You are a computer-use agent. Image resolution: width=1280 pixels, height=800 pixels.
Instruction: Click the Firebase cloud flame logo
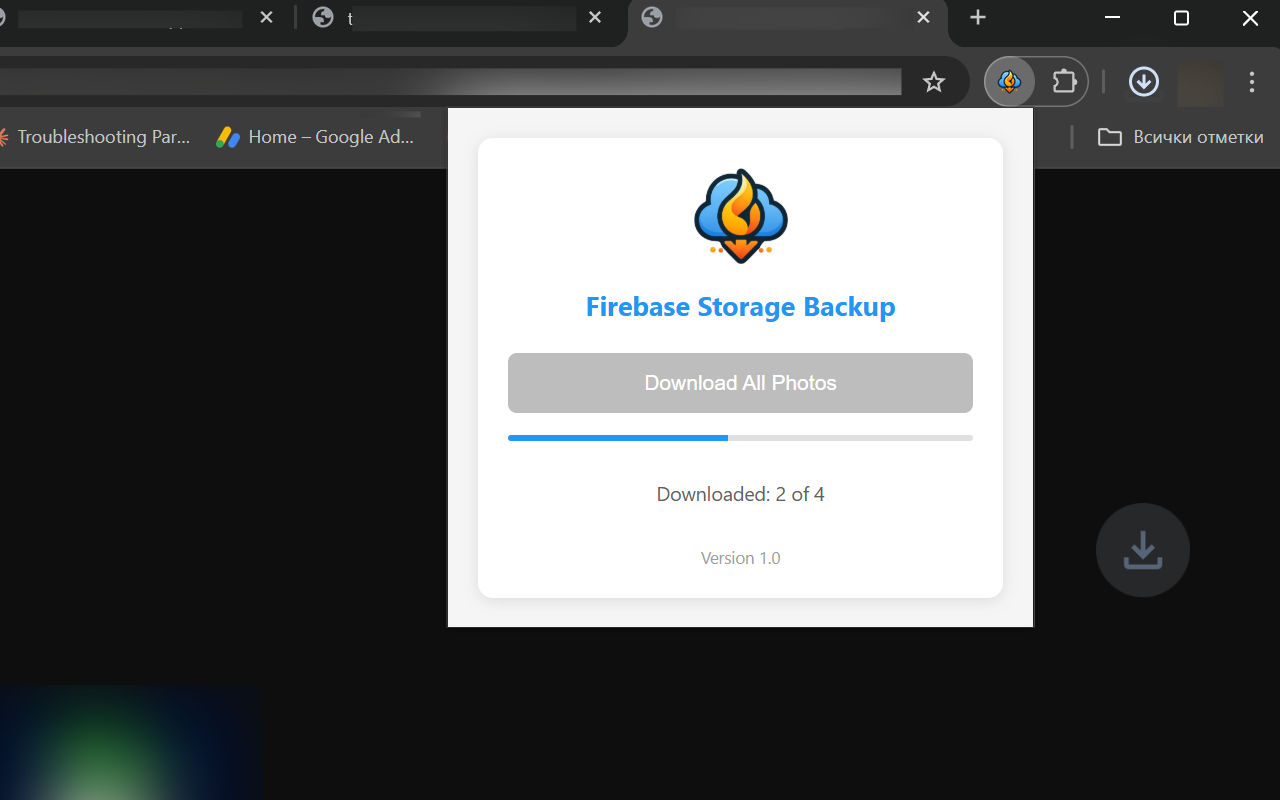[741, 216]
